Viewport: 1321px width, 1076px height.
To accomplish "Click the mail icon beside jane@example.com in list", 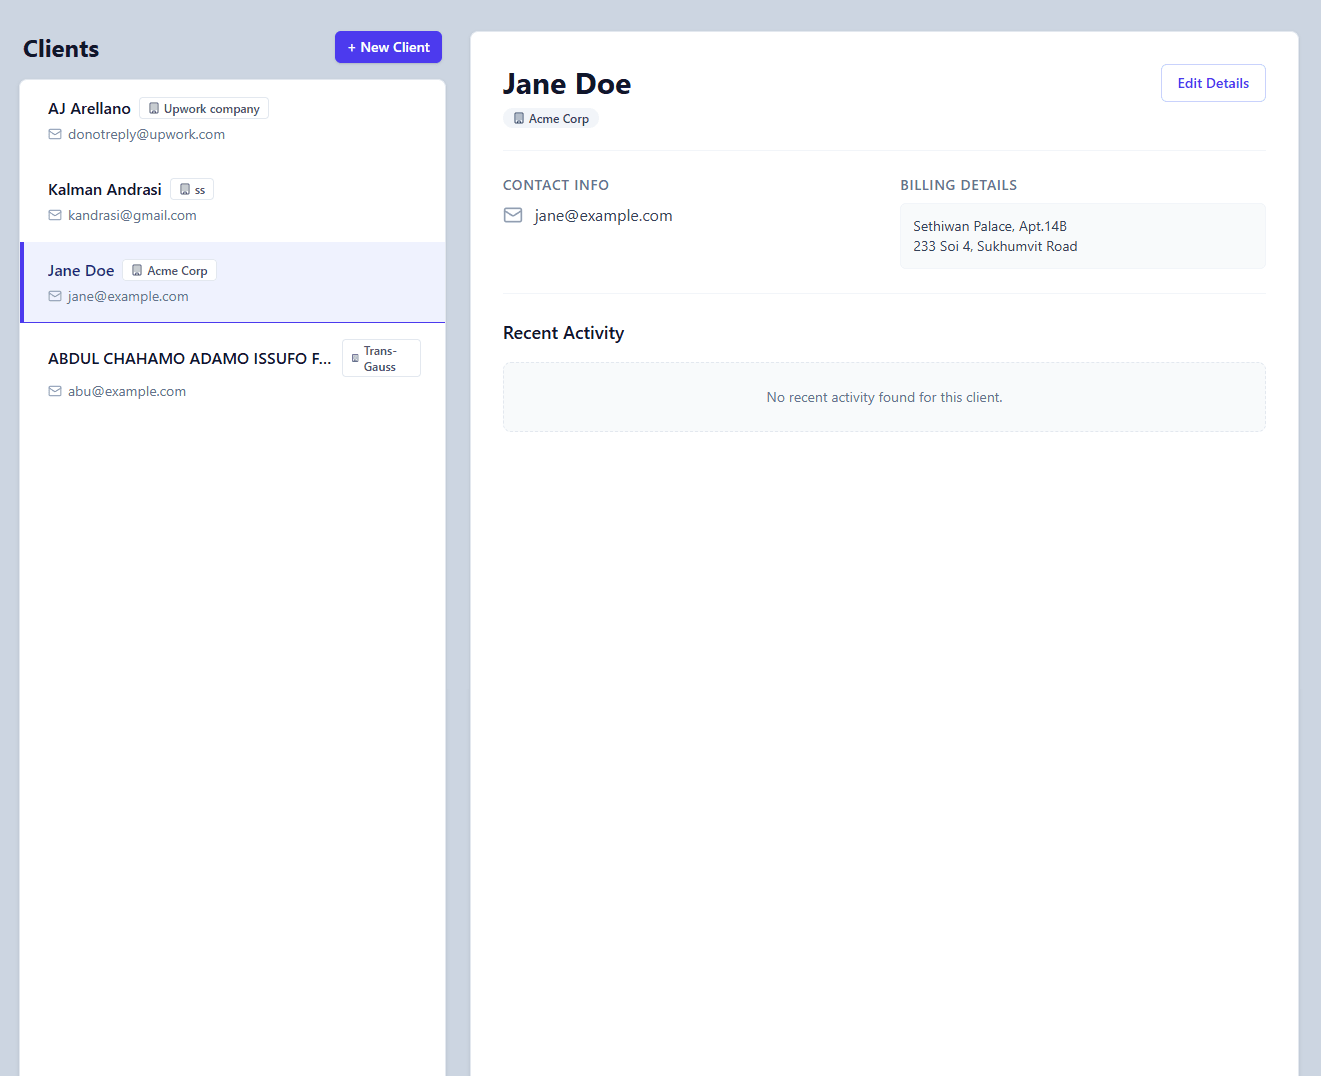I will coord(55,297).
